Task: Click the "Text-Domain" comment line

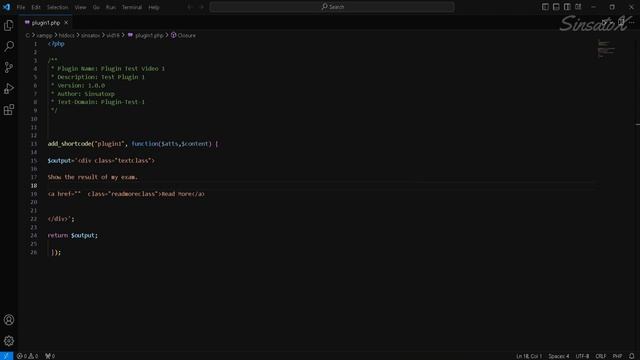Action: [98, 102]
